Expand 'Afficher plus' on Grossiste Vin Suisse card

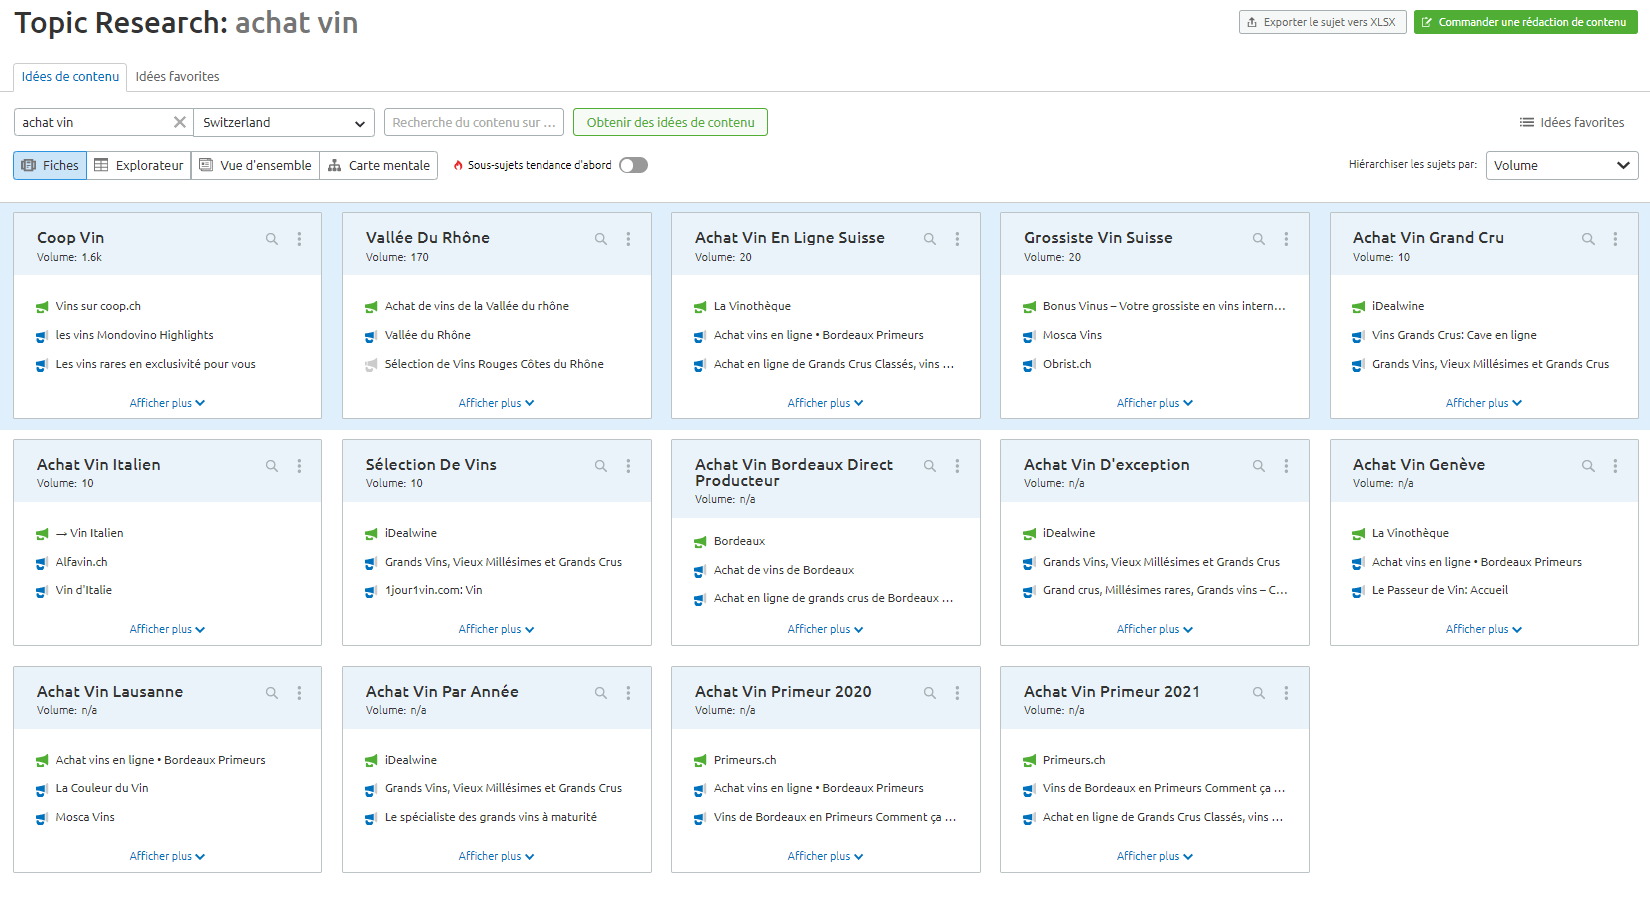(1154, 403)
